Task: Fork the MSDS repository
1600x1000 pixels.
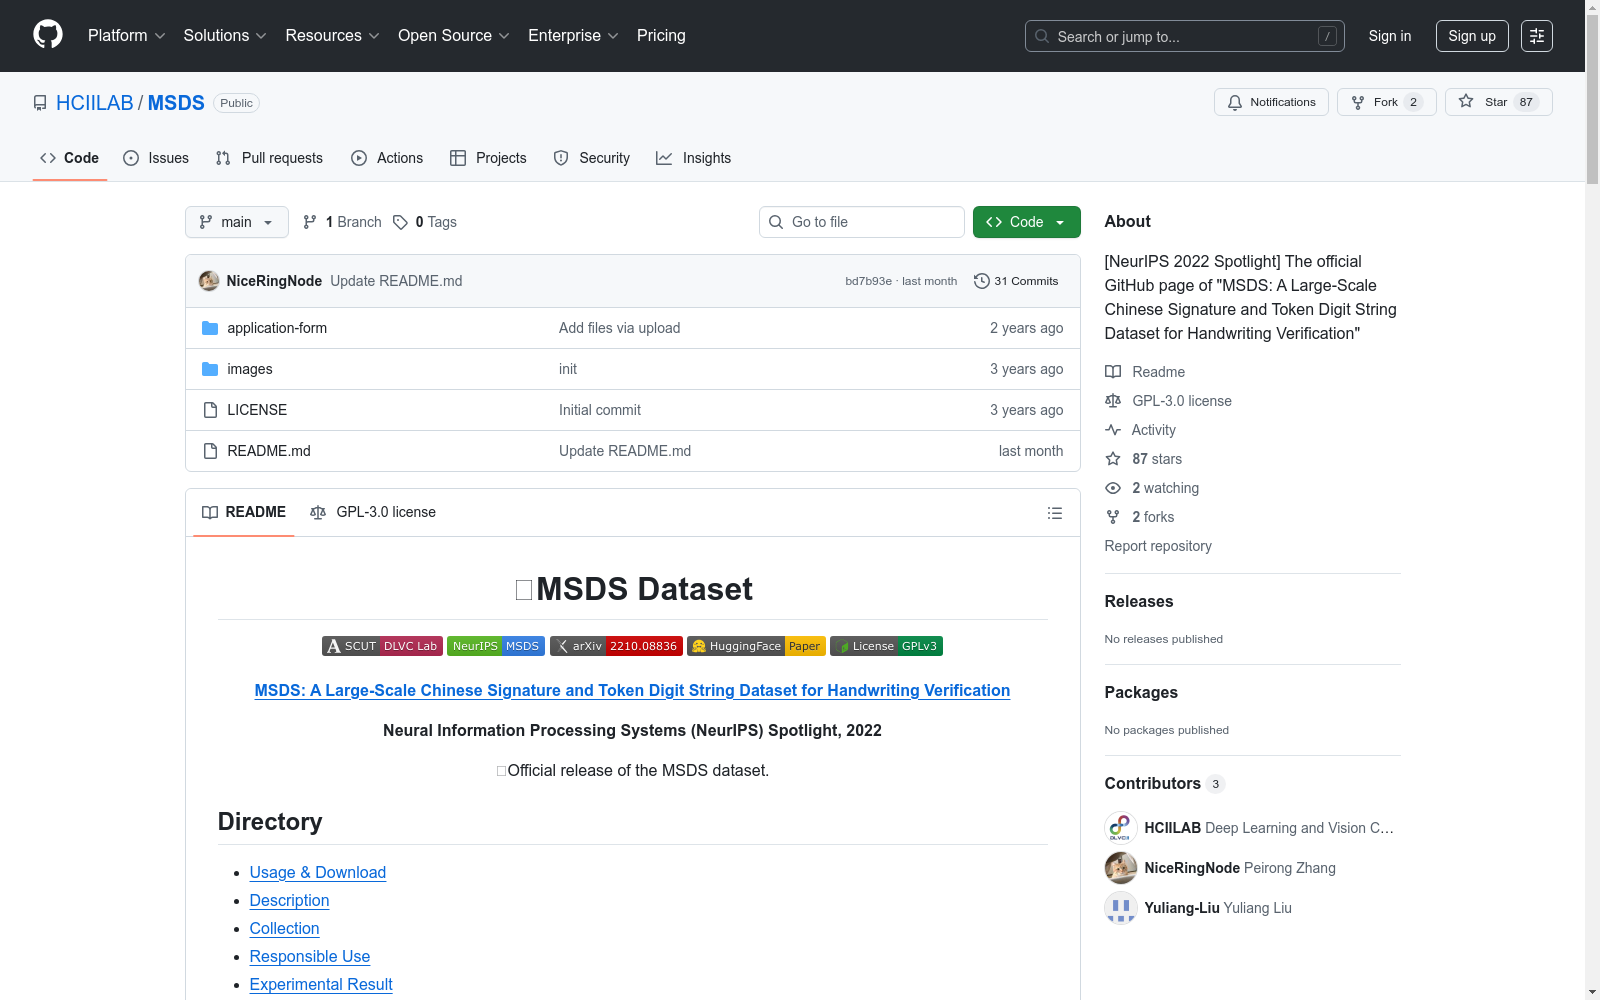Action: 1386,102
